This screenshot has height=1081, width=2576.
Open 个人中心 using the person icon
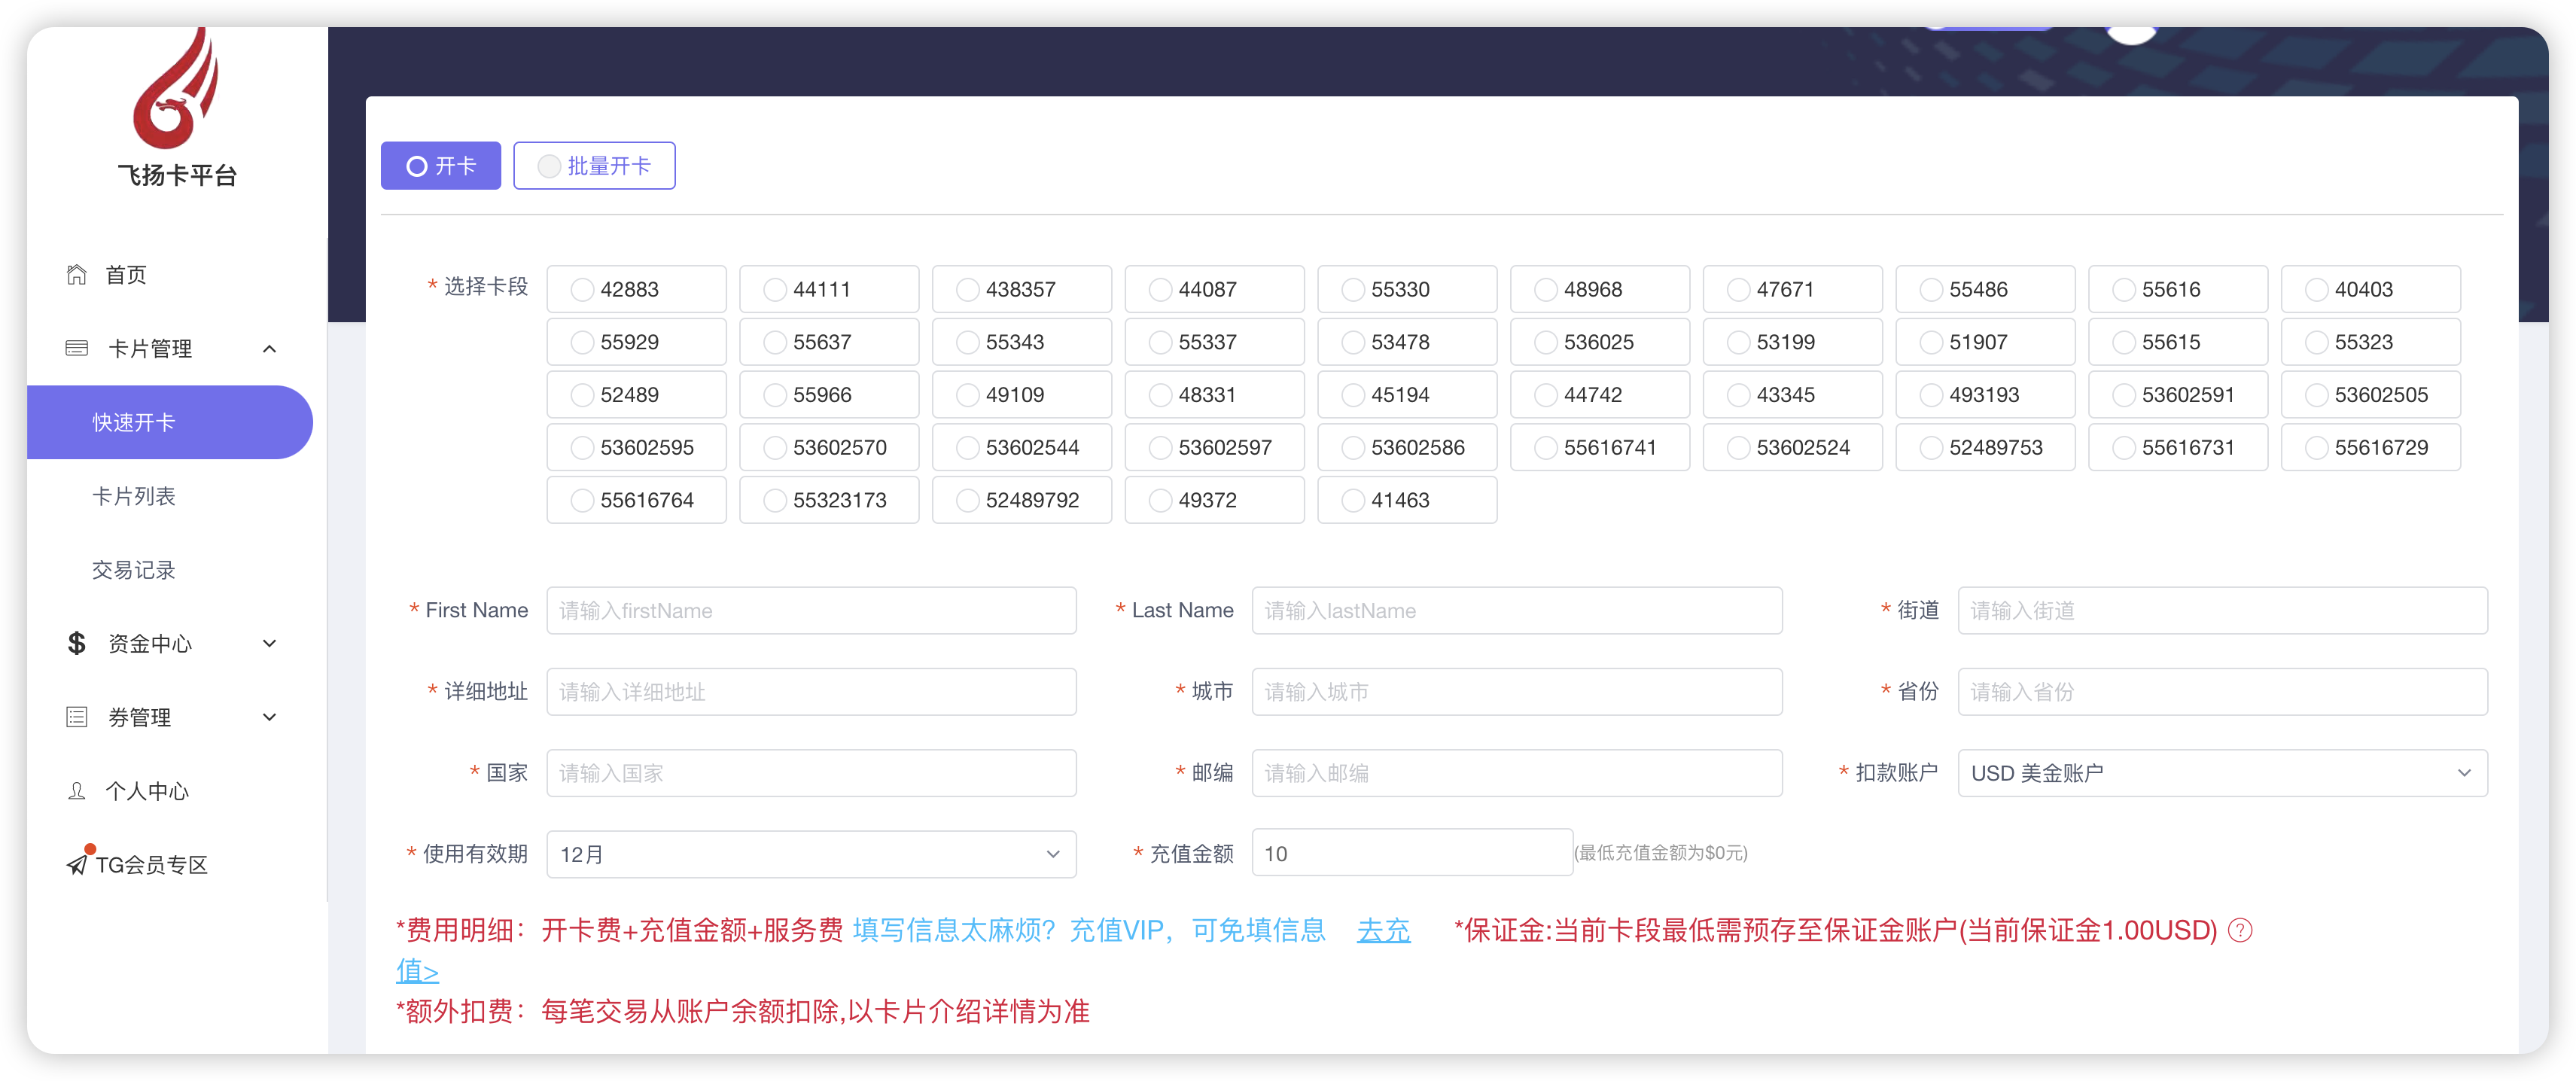click(x=77, y=790)
